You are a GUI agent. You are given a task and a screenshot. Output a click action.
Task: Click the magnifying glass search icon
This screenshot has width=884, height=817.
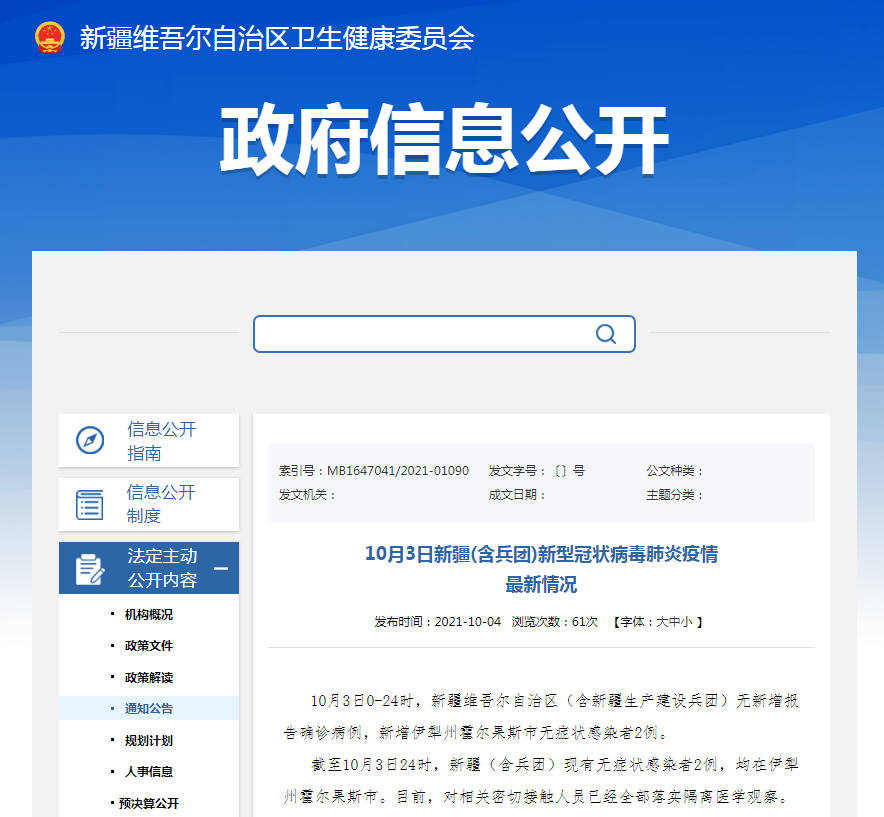pyautogui.click(x=606, y=333)
